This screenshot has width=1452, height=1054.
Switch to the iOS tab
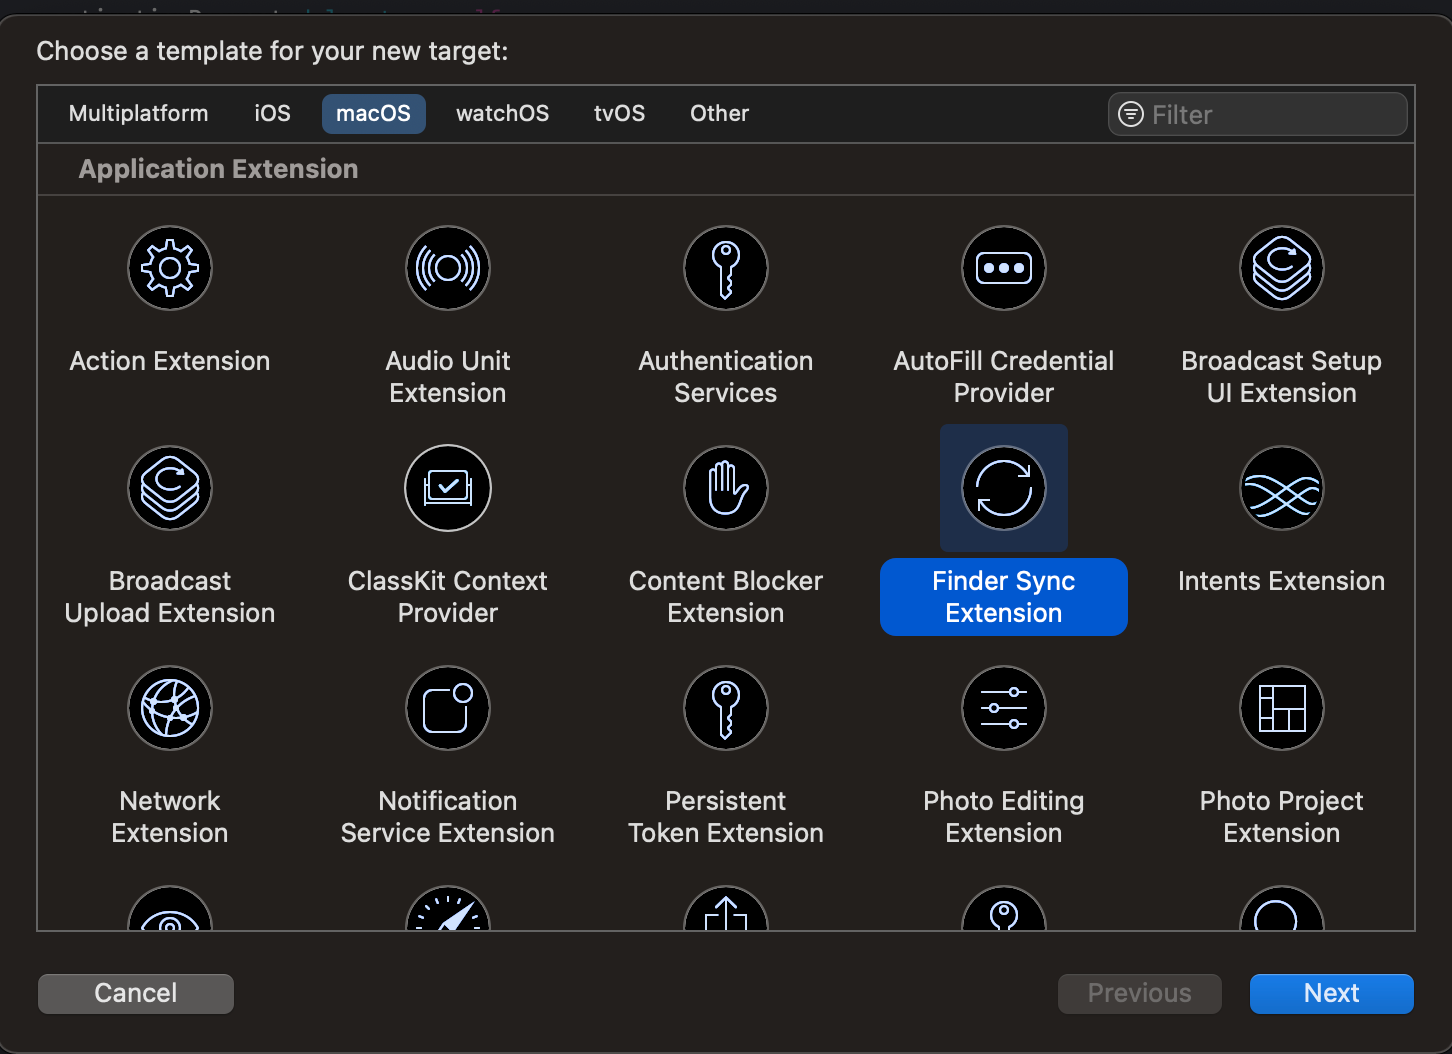click(x=272, y=114)
